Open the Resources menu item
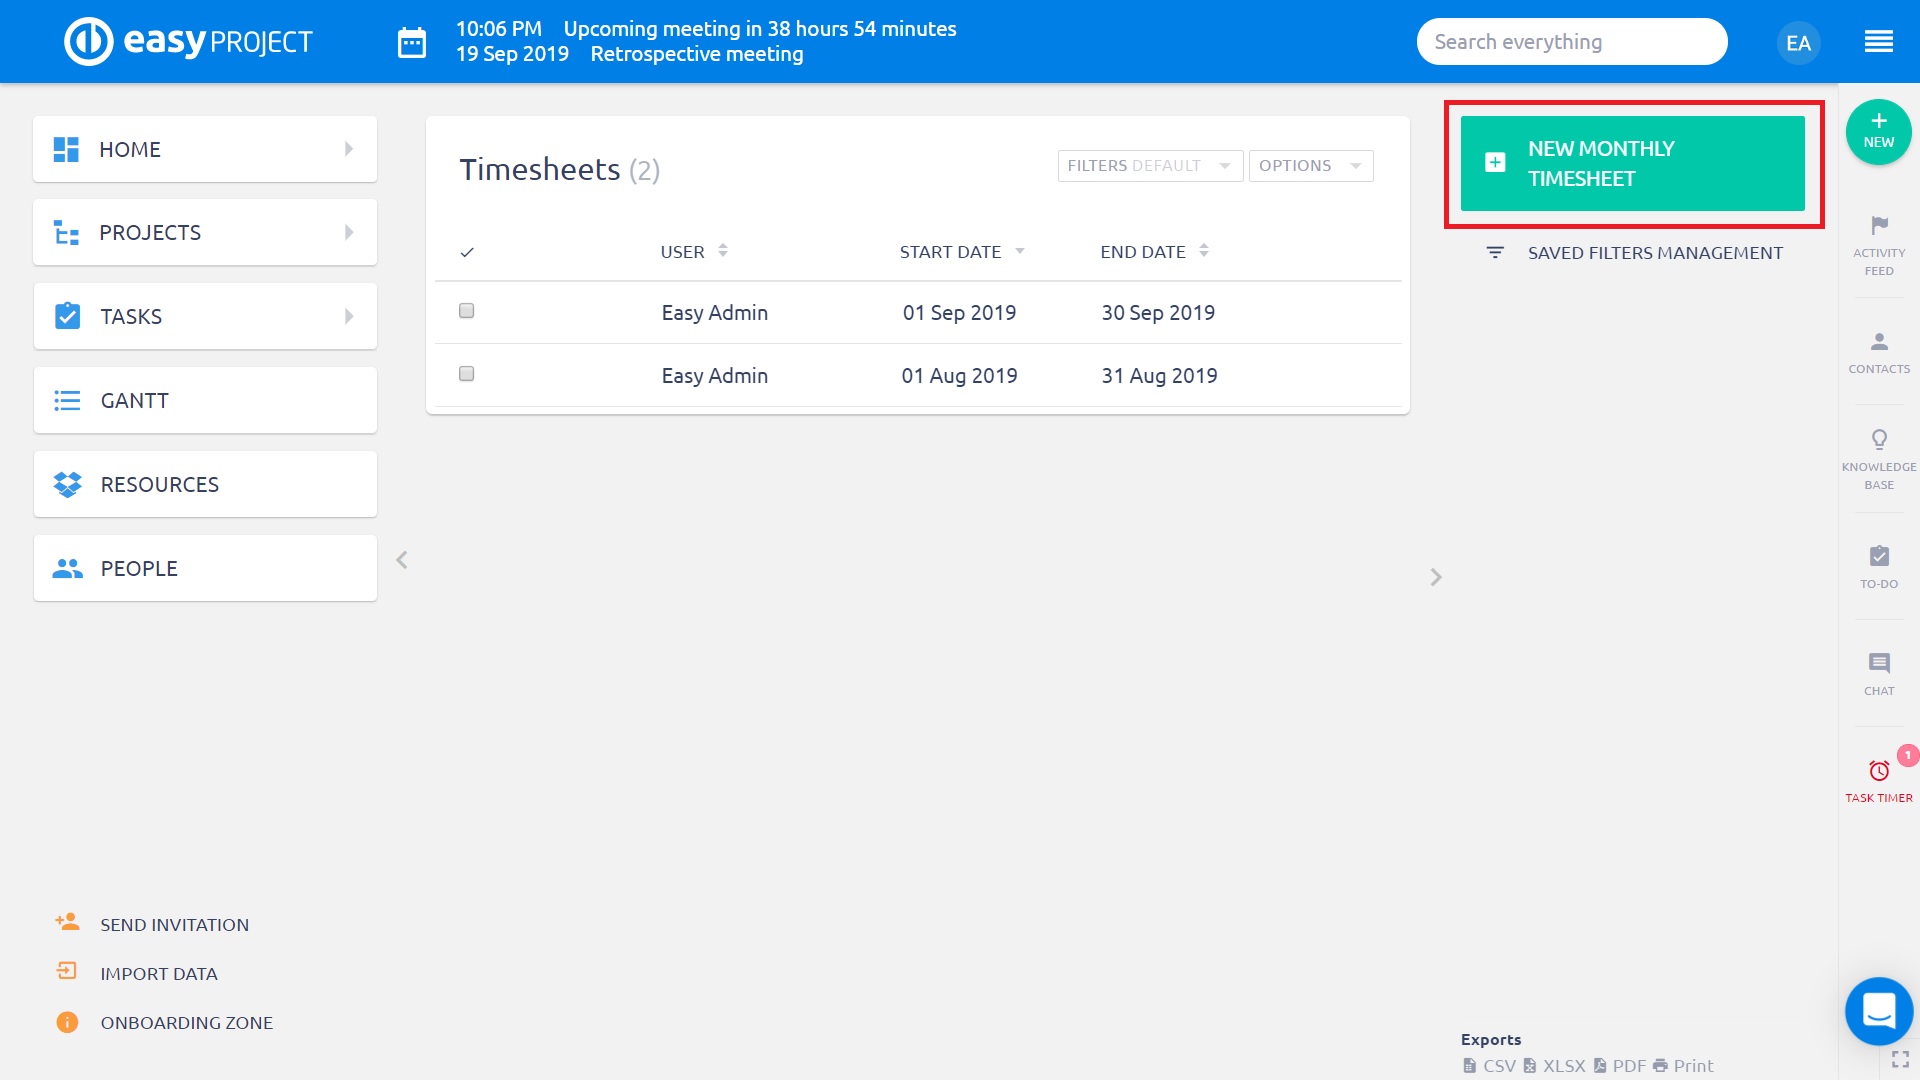 pos(205,484)
